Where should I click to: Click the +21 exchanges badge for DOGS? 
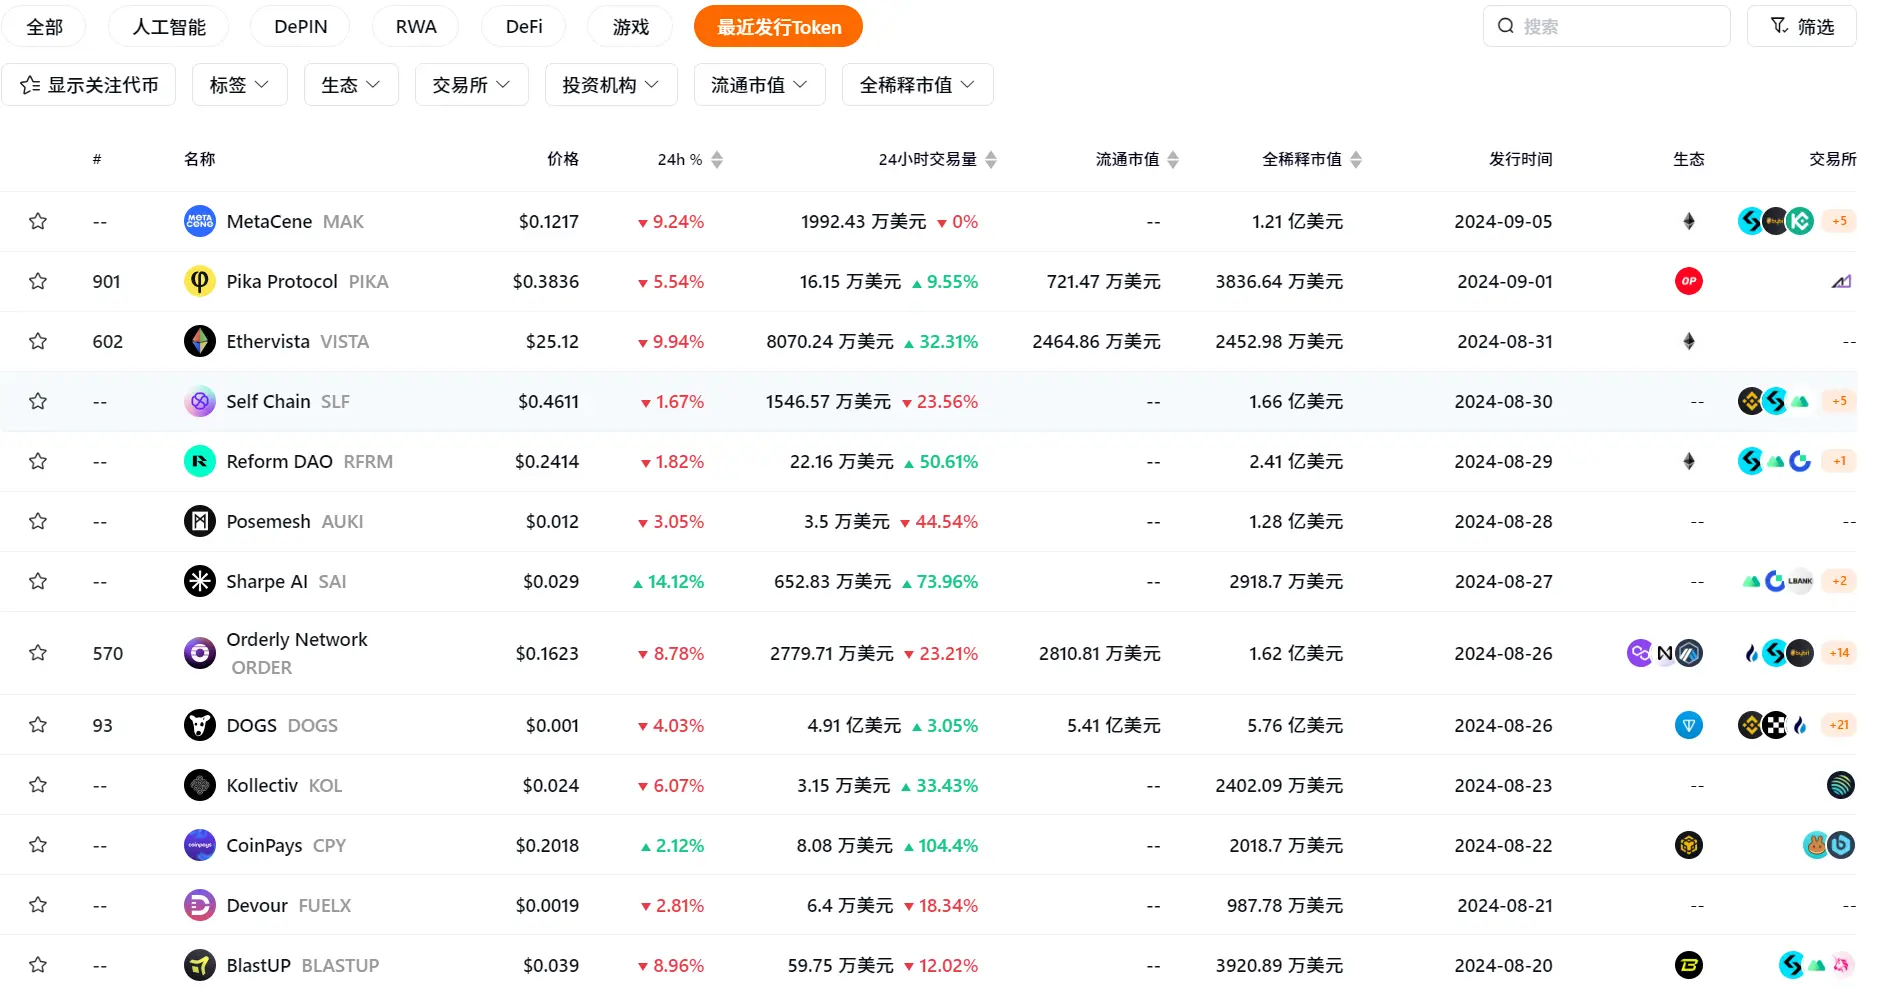1838,725
